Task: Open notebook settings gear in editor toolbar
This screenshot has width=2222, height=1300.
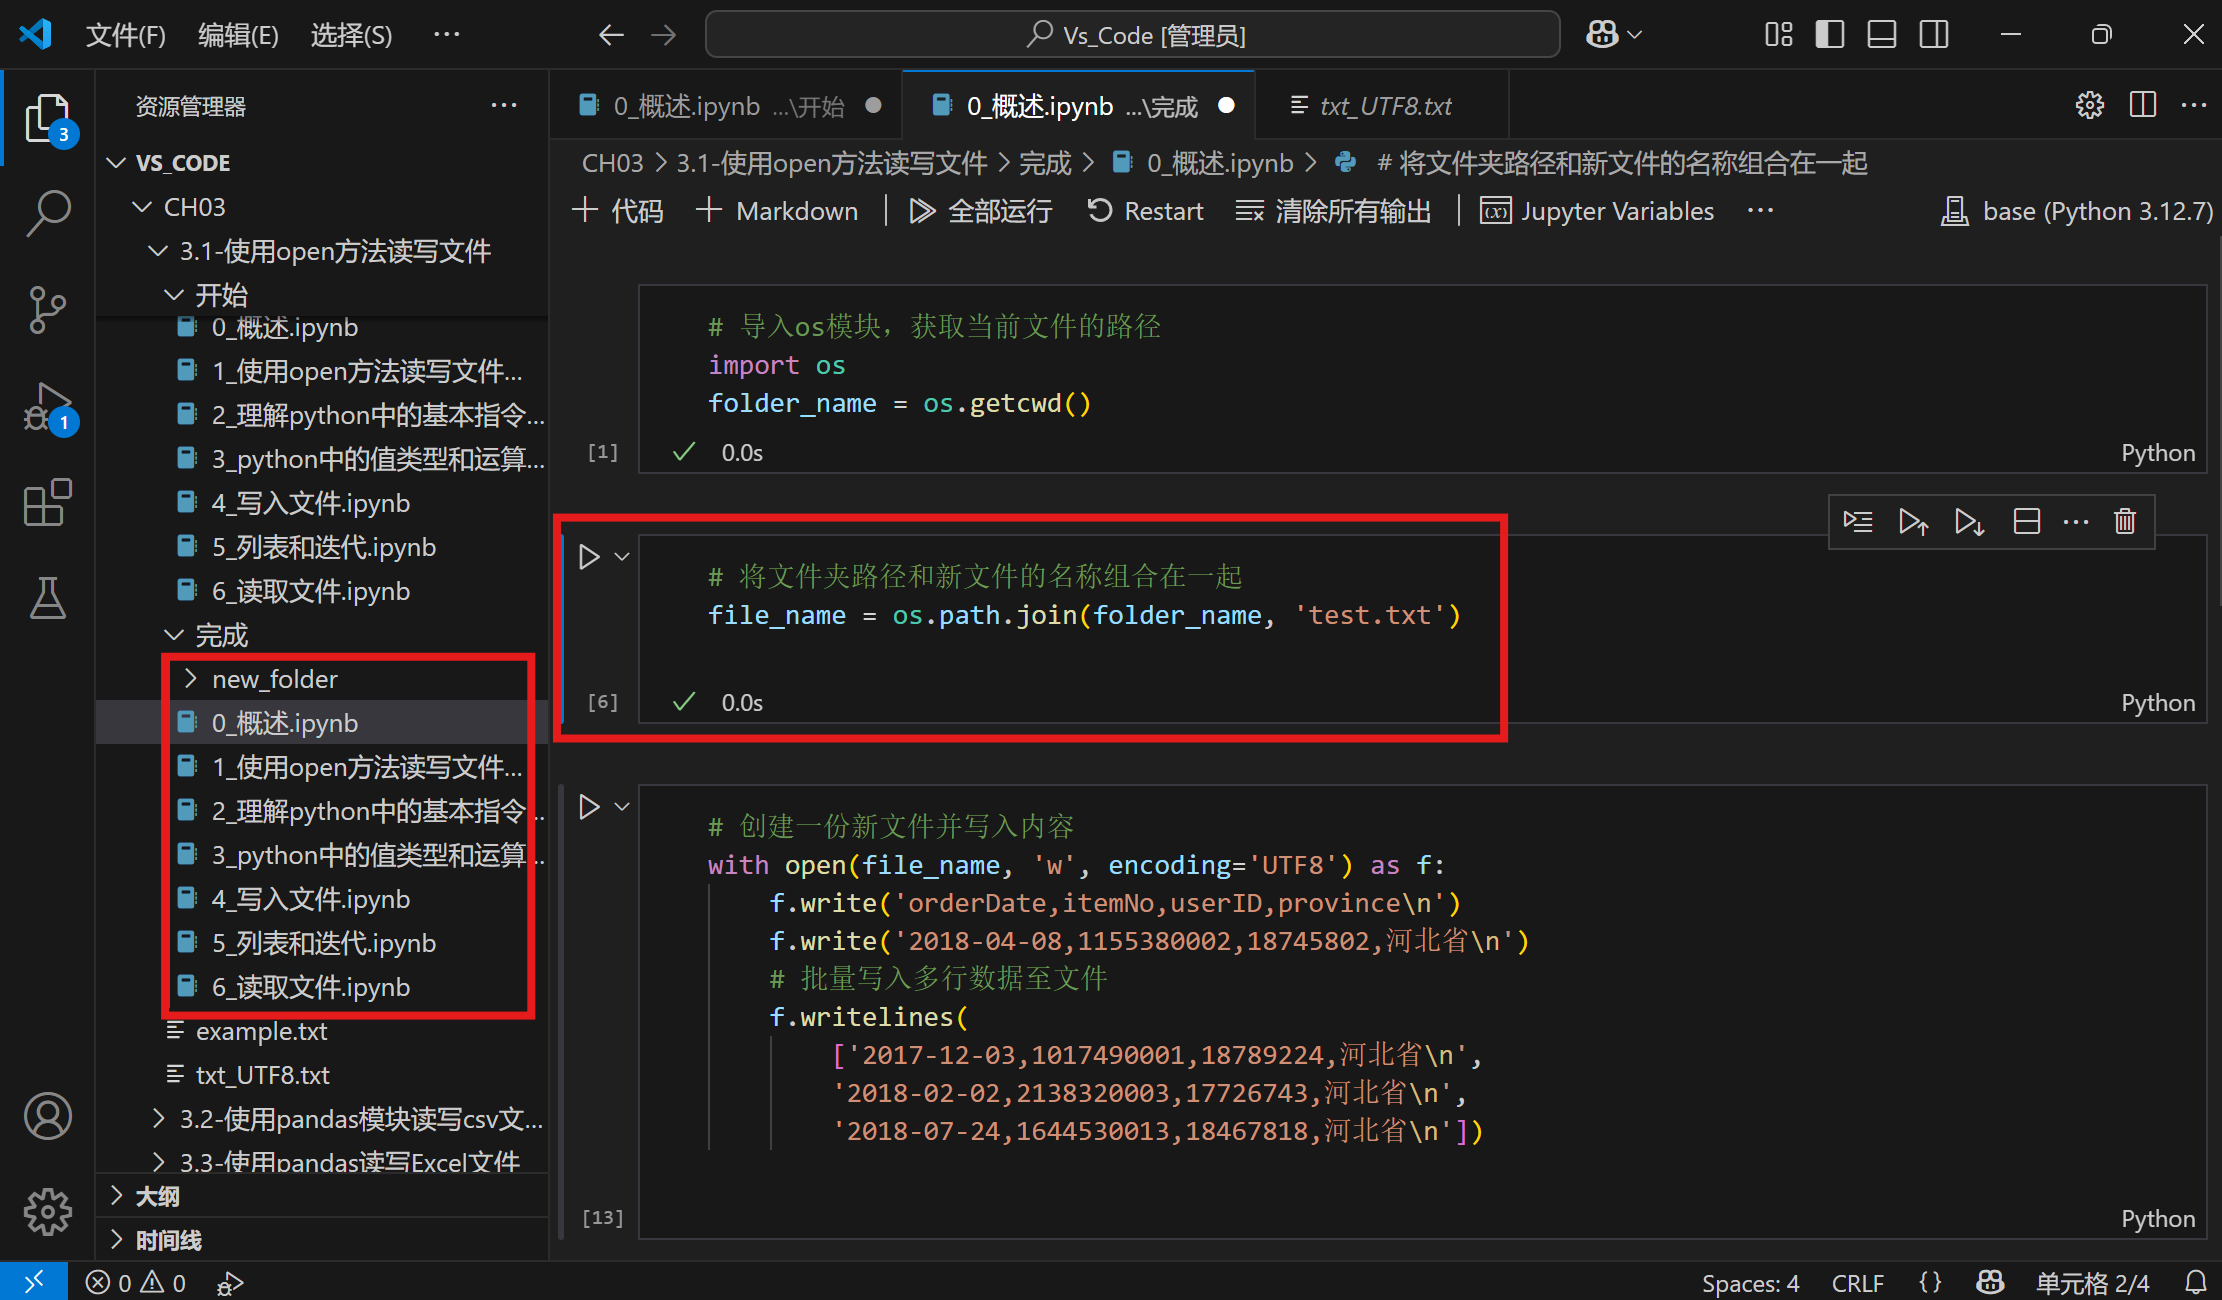Action: pos(2090,105)
